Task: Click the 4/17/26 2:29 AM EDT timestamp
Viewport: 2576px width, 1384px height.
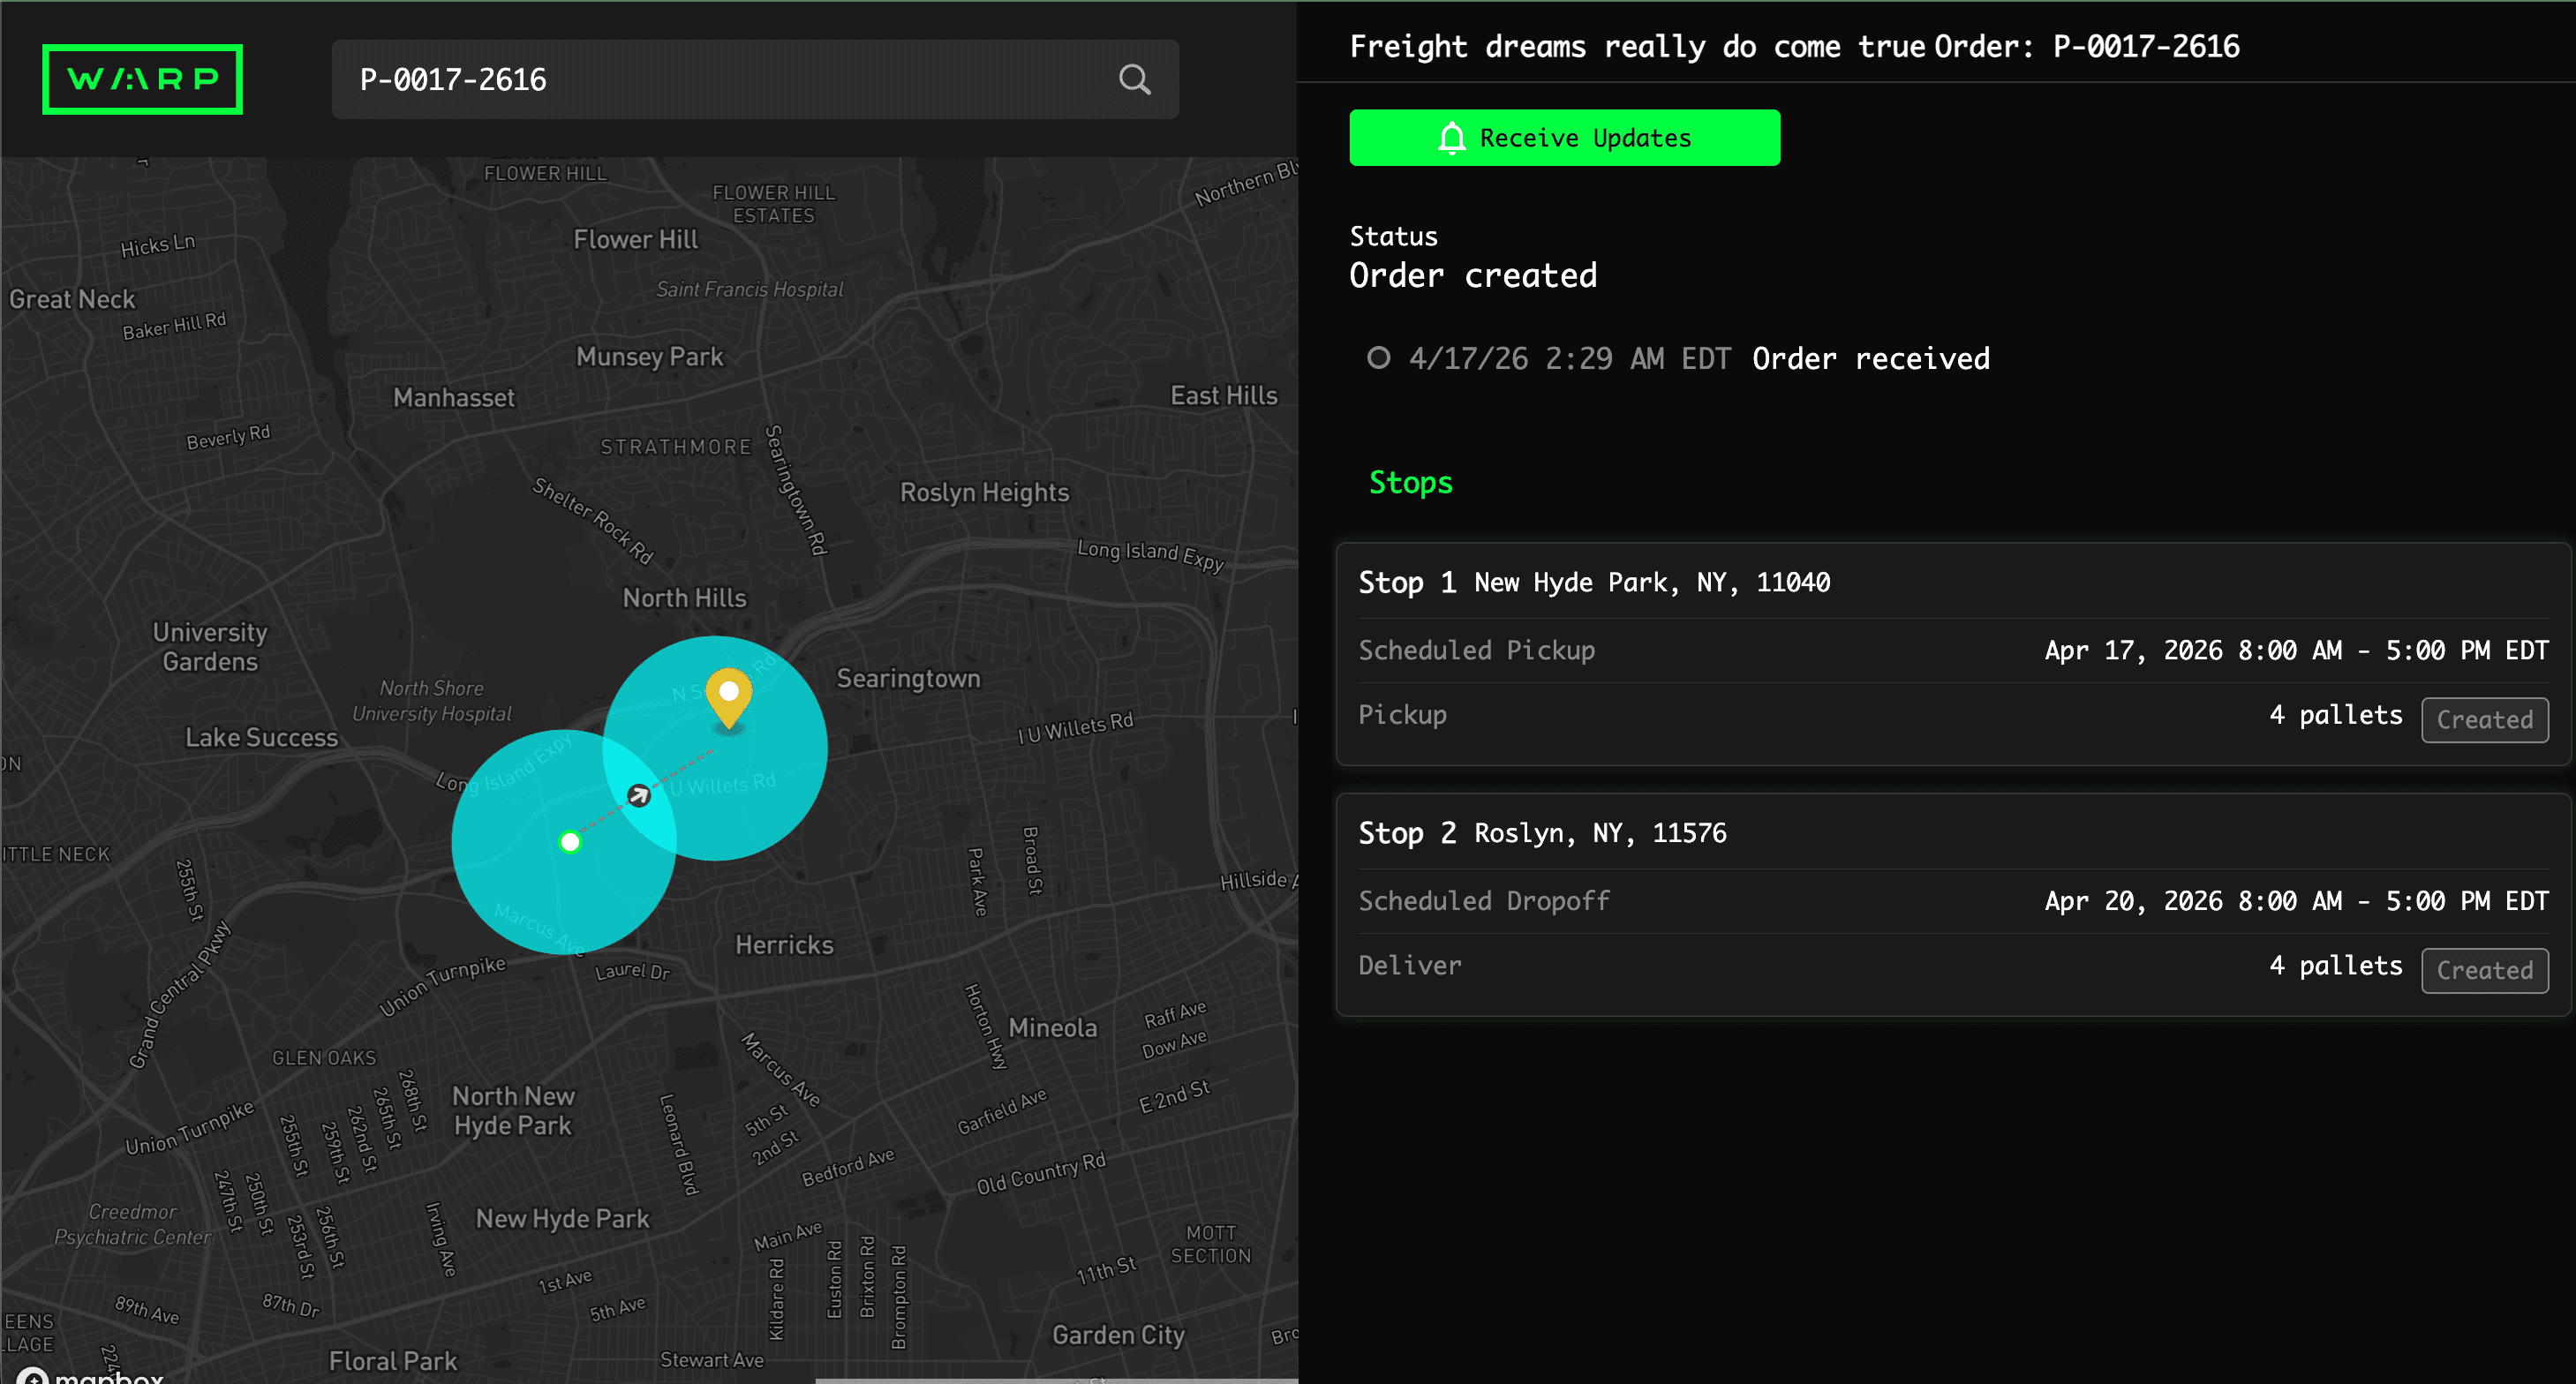Action: pyautogui.click(x=1570, y=359)
